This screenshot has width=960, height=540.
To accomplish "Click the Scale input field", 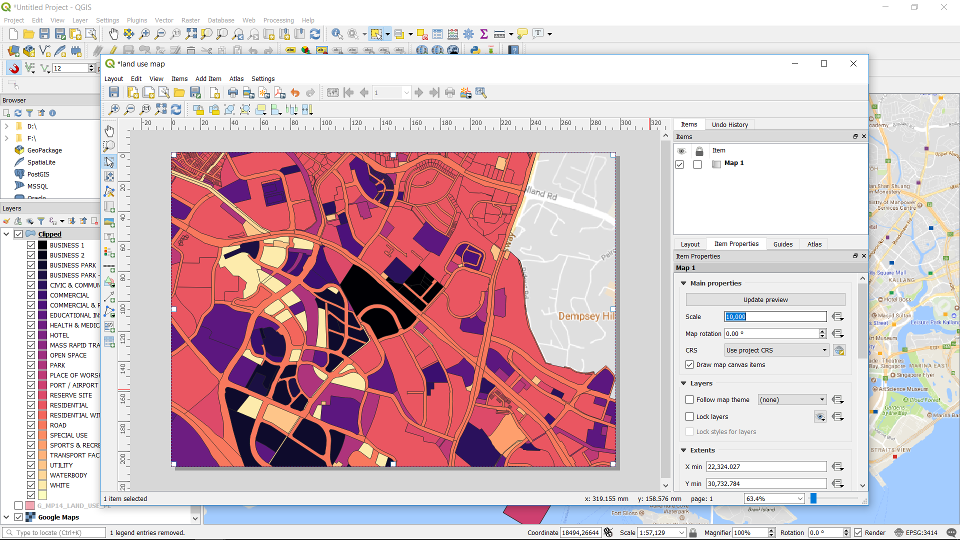I will click(776, 317).
